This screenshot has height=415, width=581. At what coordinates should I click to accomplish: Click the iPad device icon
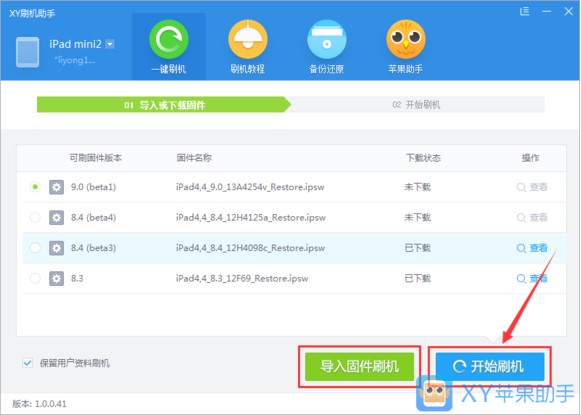[27, 52]
